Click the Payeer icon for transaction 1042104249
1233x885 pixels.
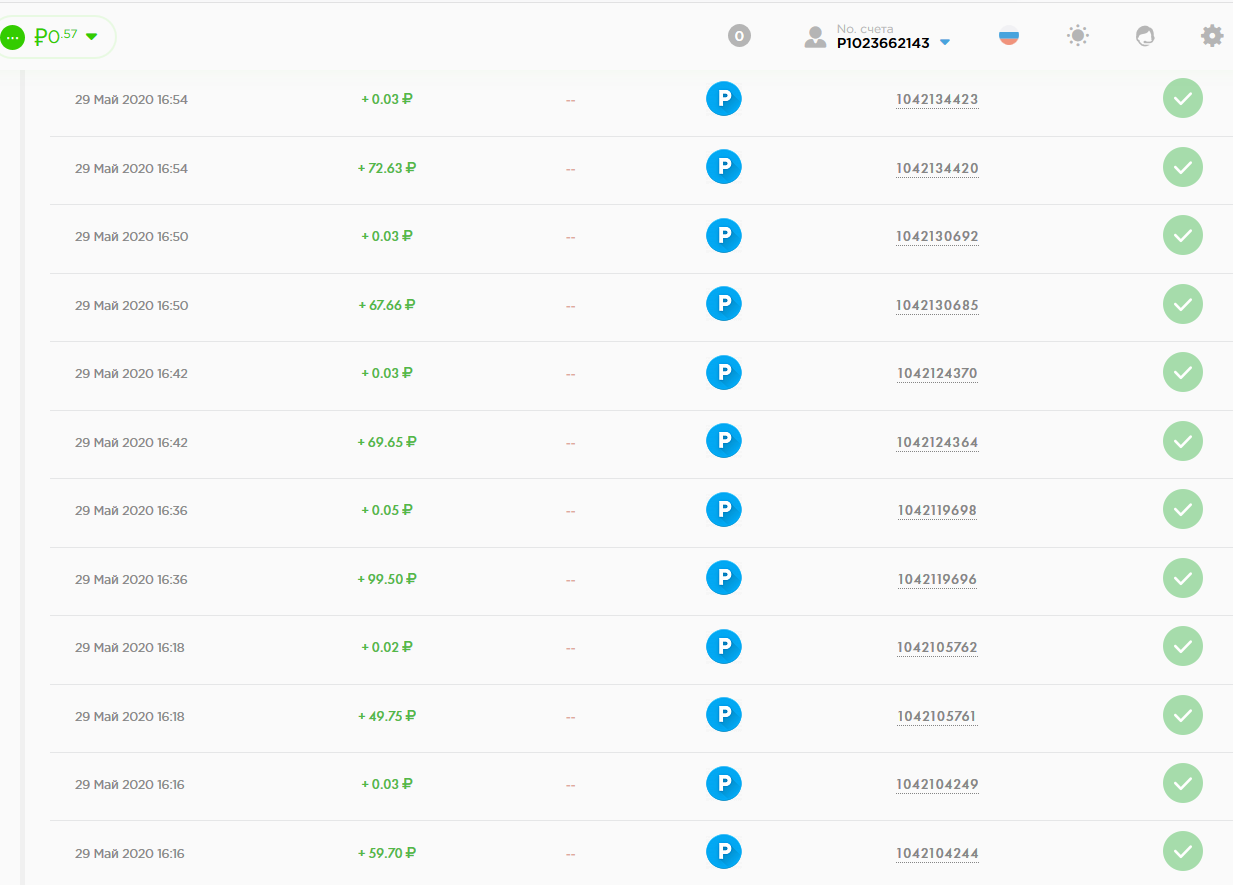[x=724, y=784]
